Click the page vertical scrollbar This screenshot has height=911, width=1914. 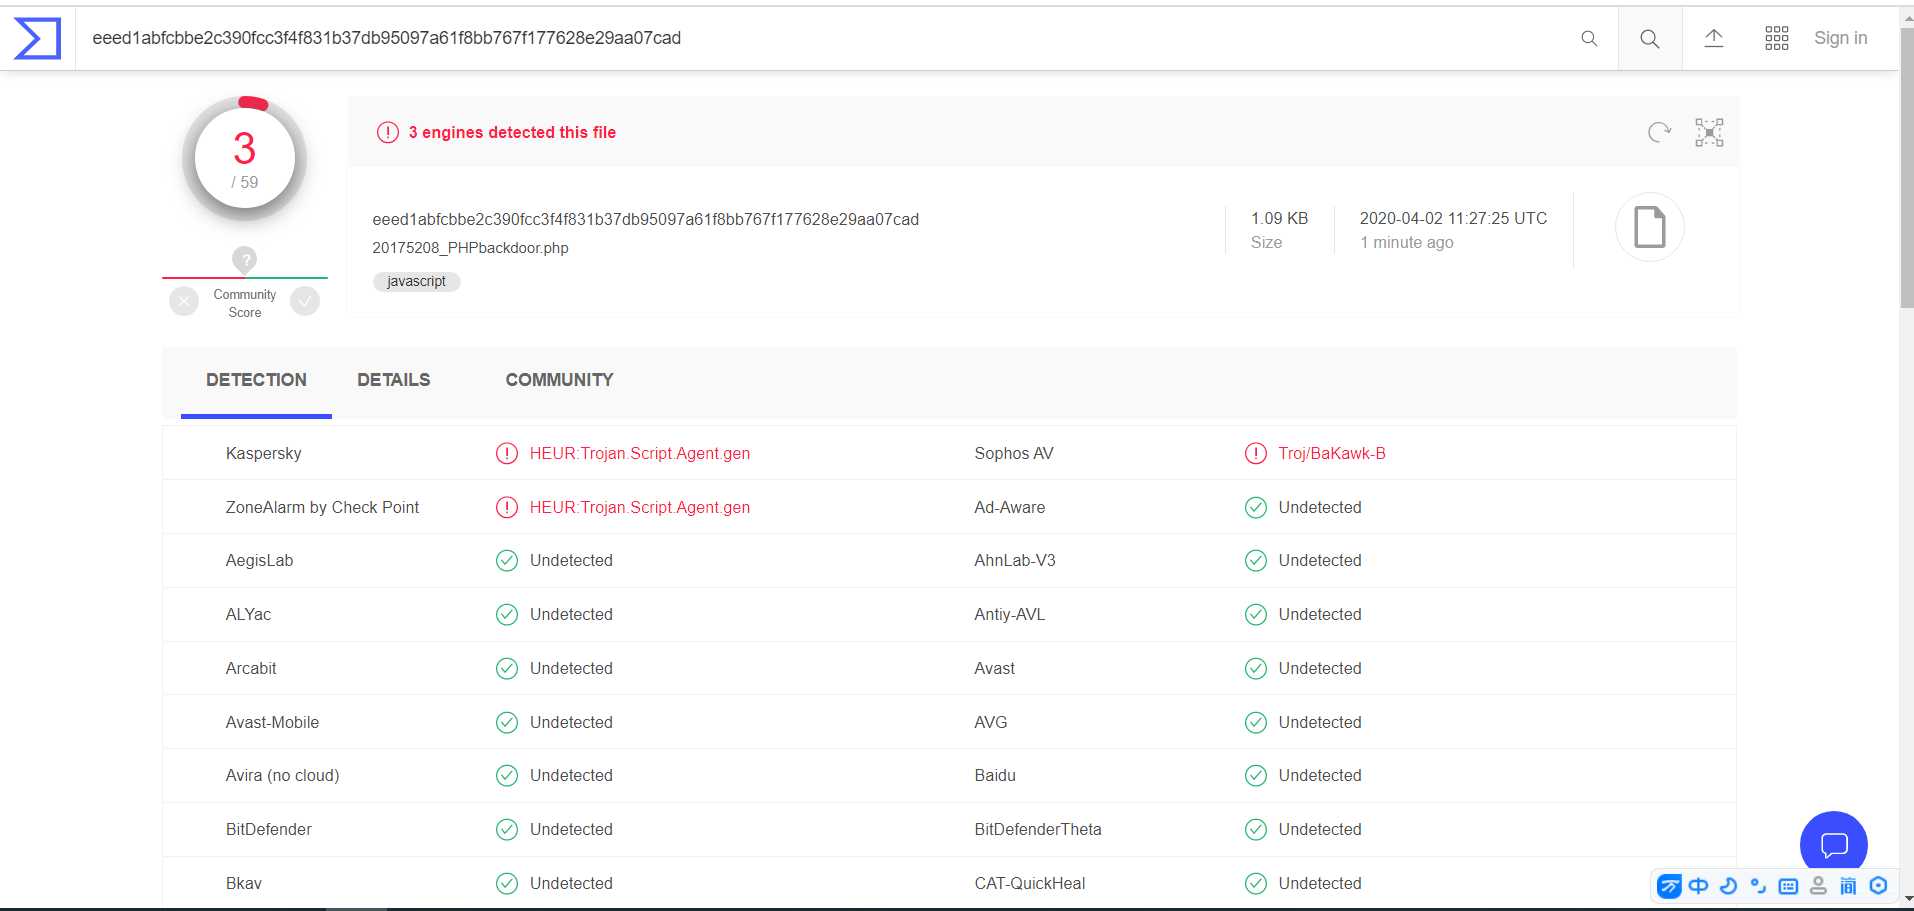(x=1906, y=170)
